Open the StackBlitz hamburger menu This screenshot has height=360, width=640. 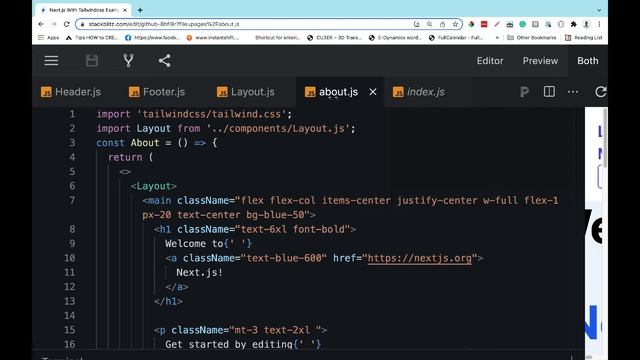tap(51, 61)
